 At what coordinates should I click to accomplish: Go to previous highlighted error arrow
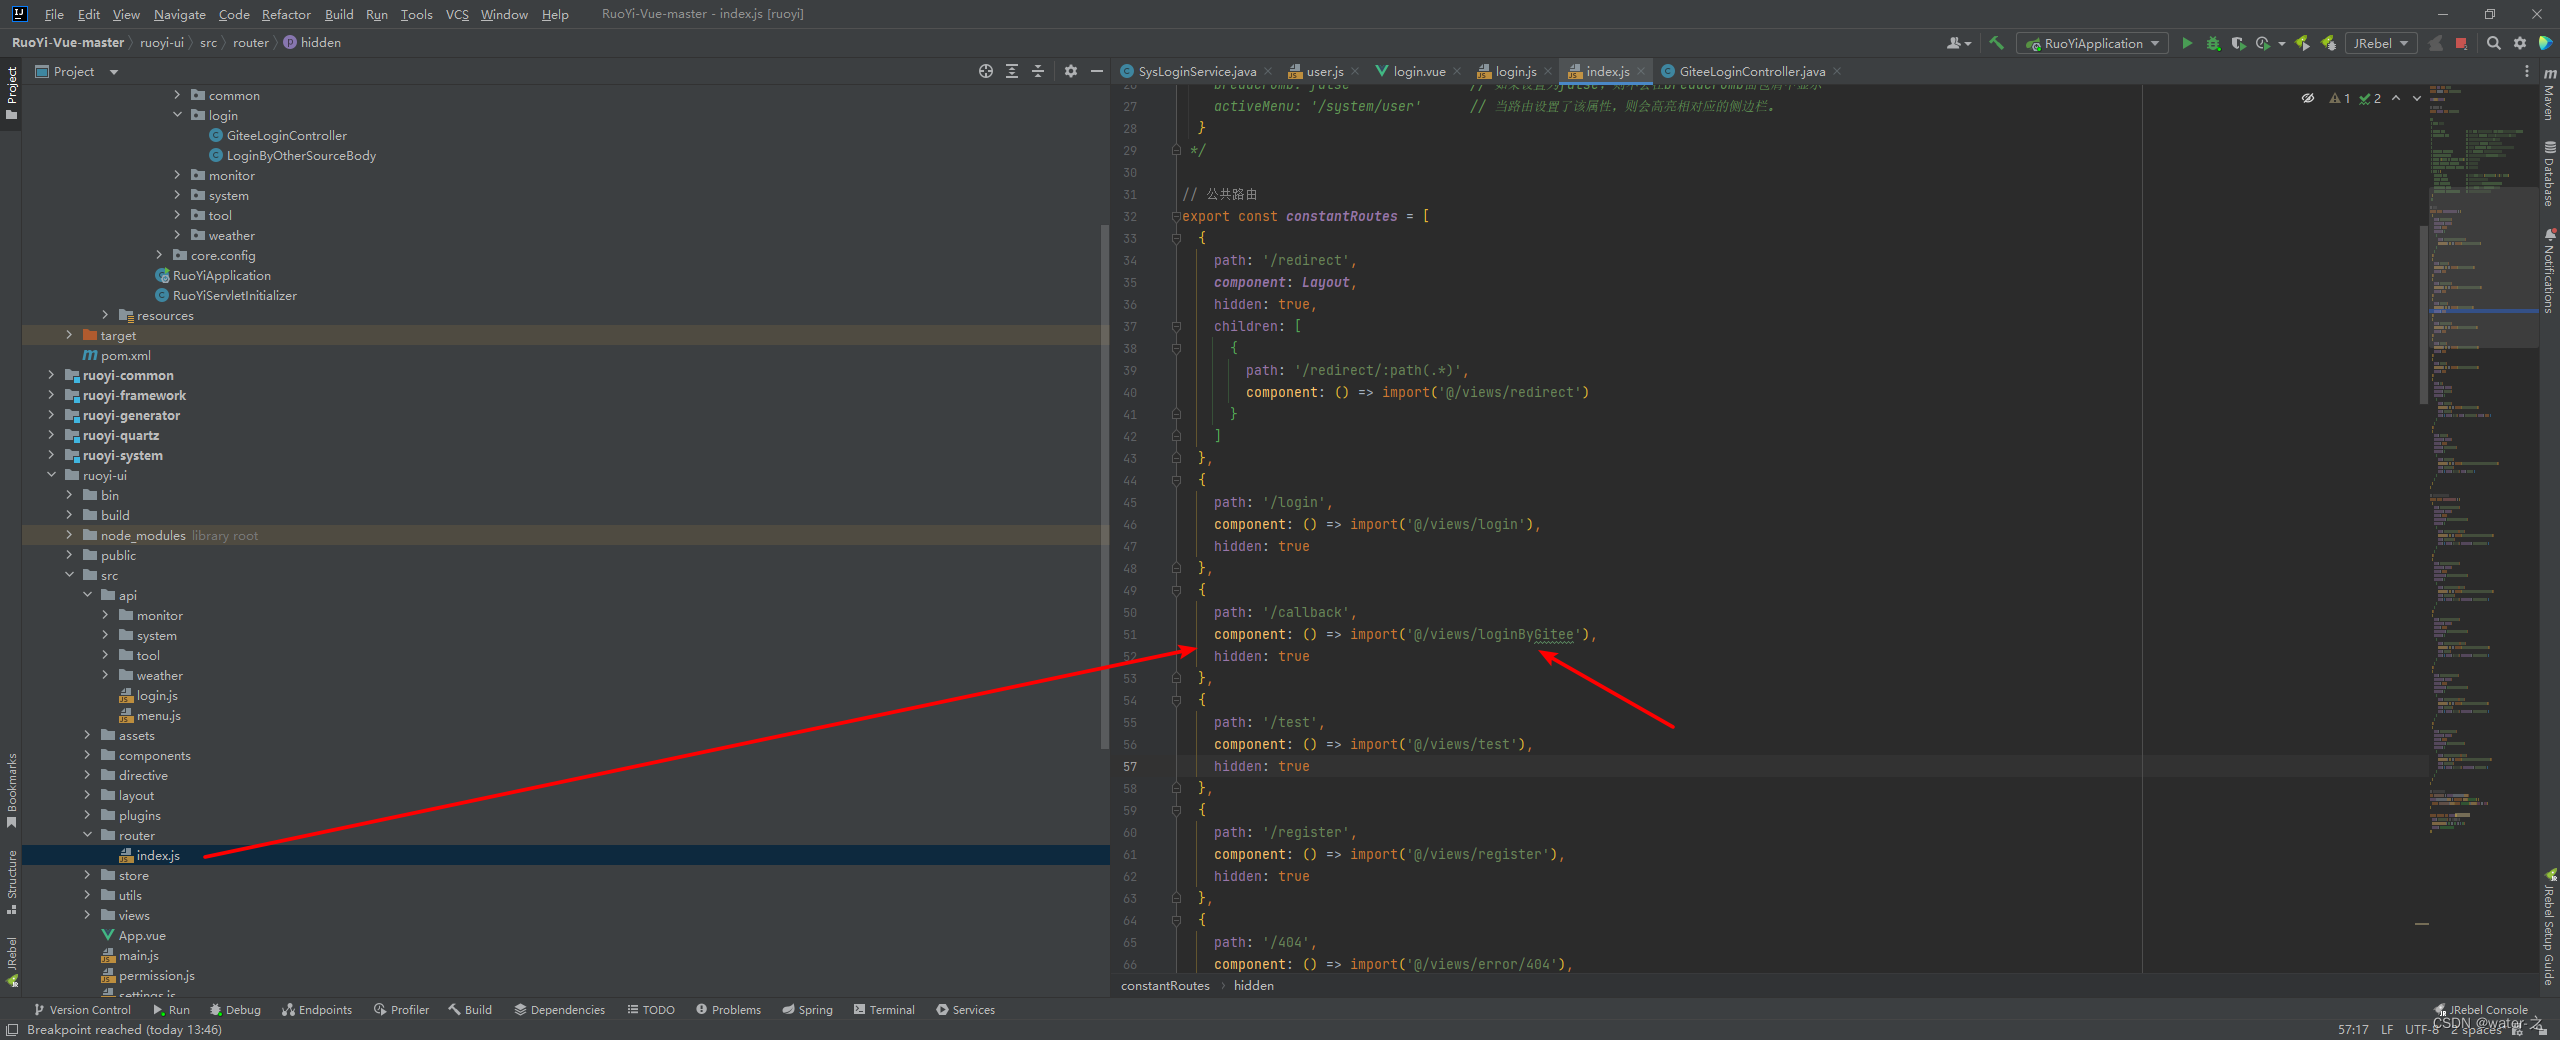click(x=2396, y=98)
